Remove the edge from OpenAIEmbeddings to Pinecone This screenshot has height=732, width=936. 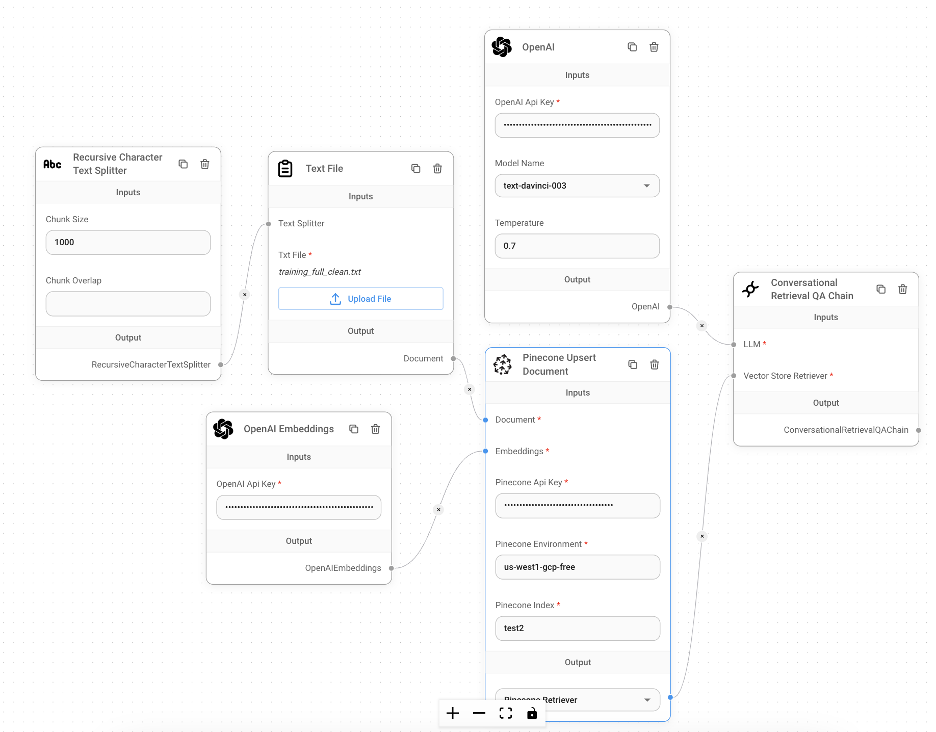(x=439, y=510)
